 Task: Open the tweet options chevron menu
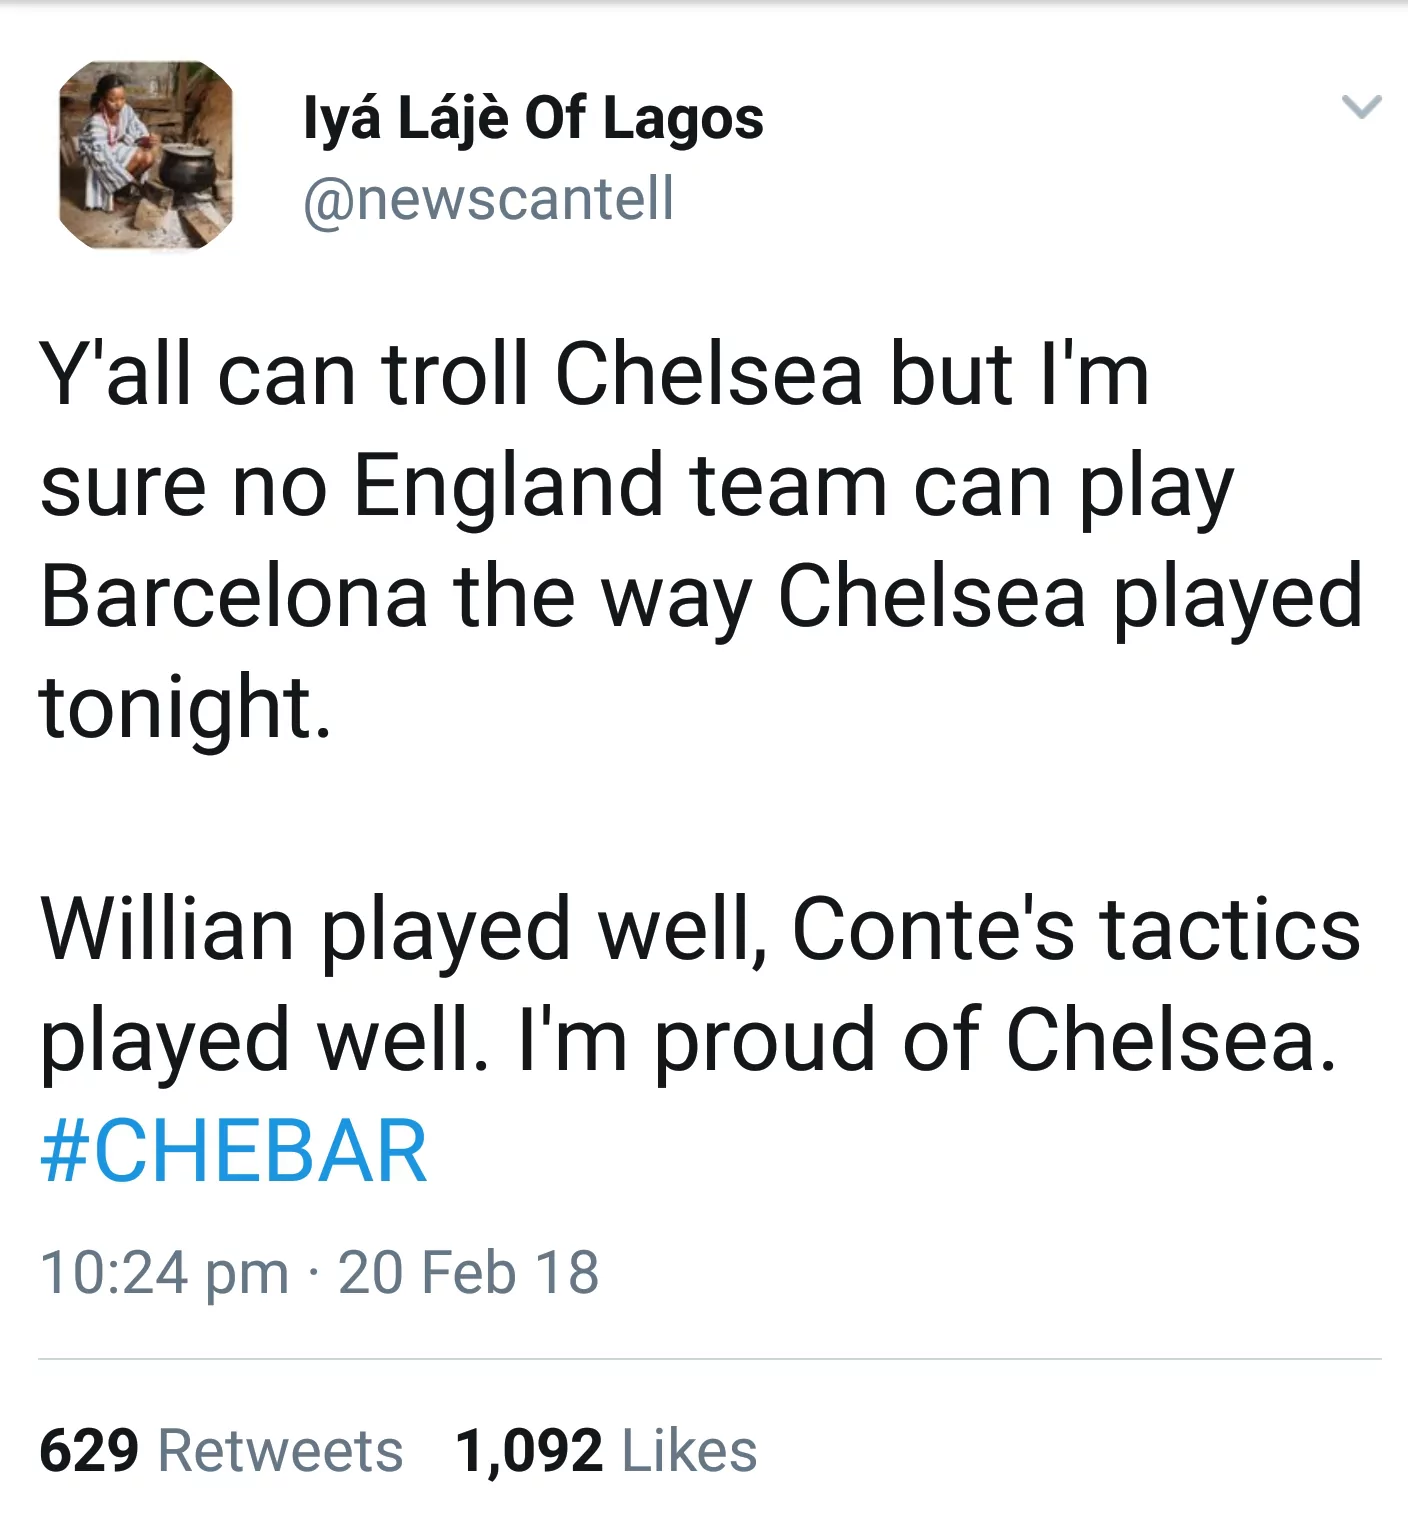pyautogui.click(x=1361, y=106)
